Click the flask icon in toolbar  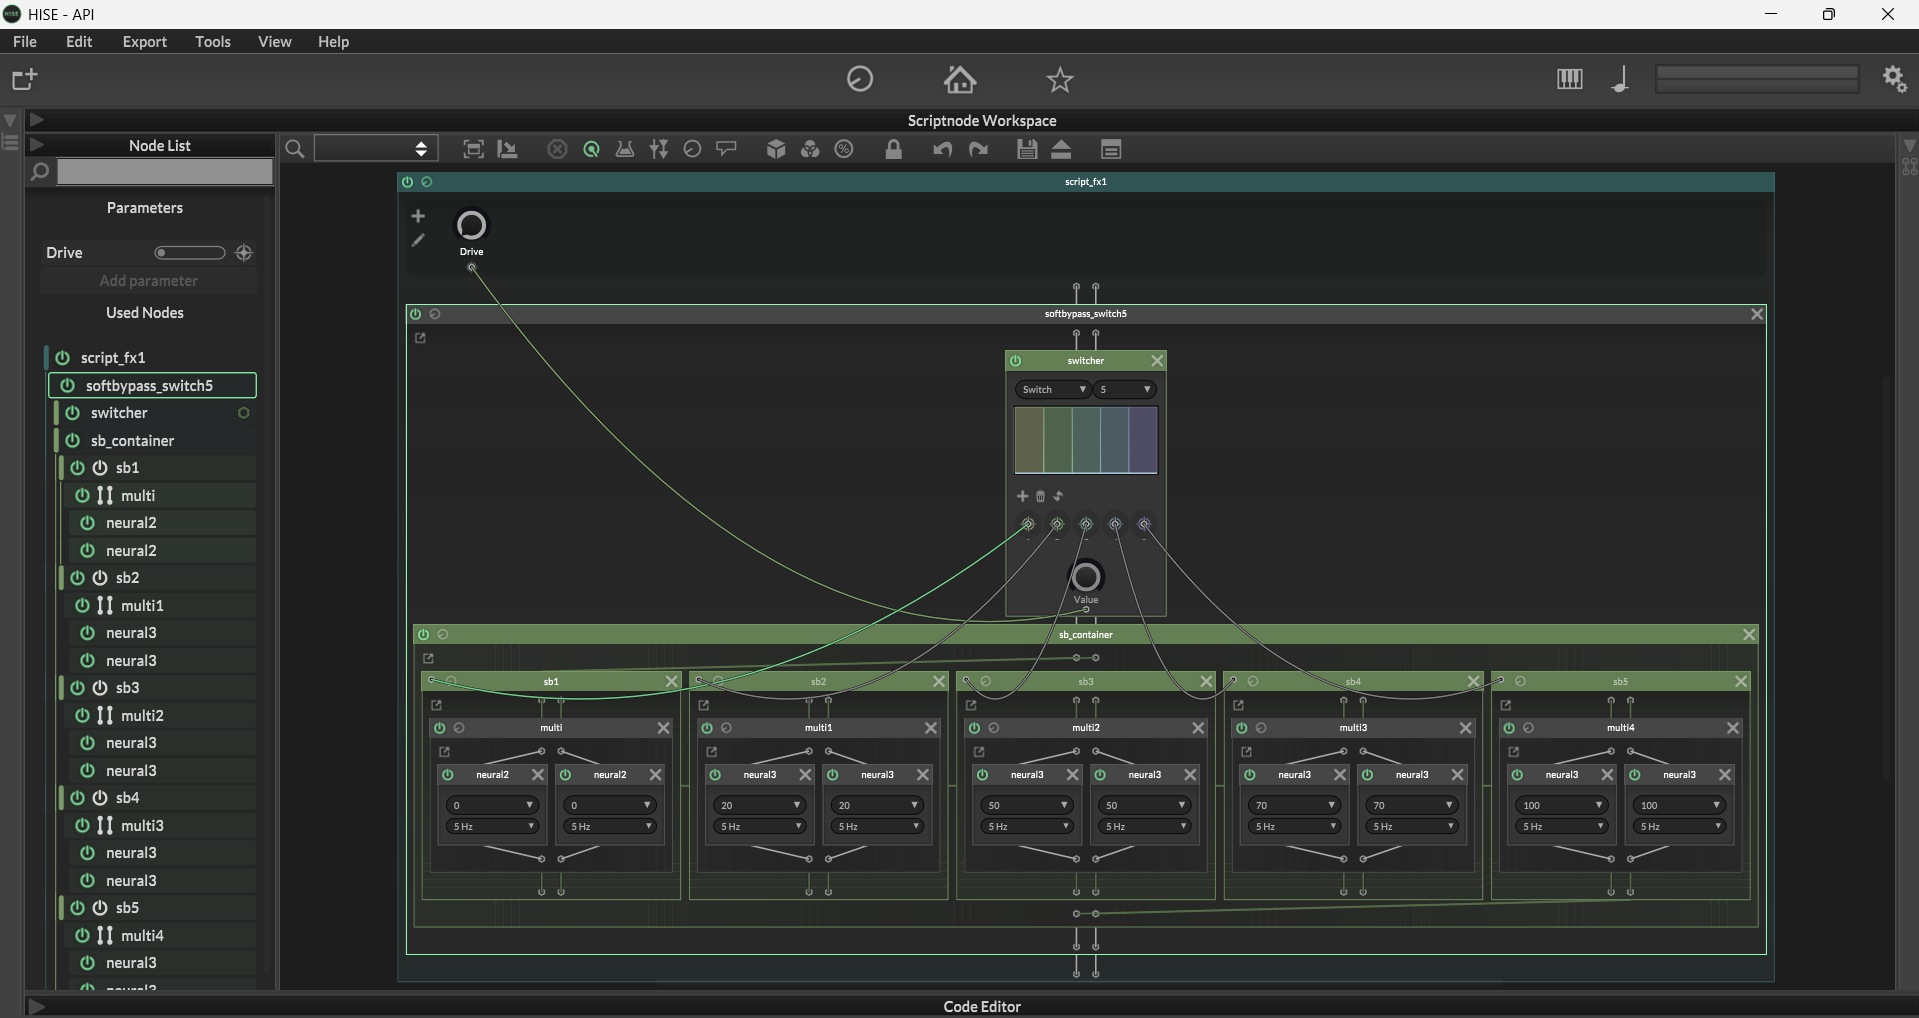pos(625,149)
